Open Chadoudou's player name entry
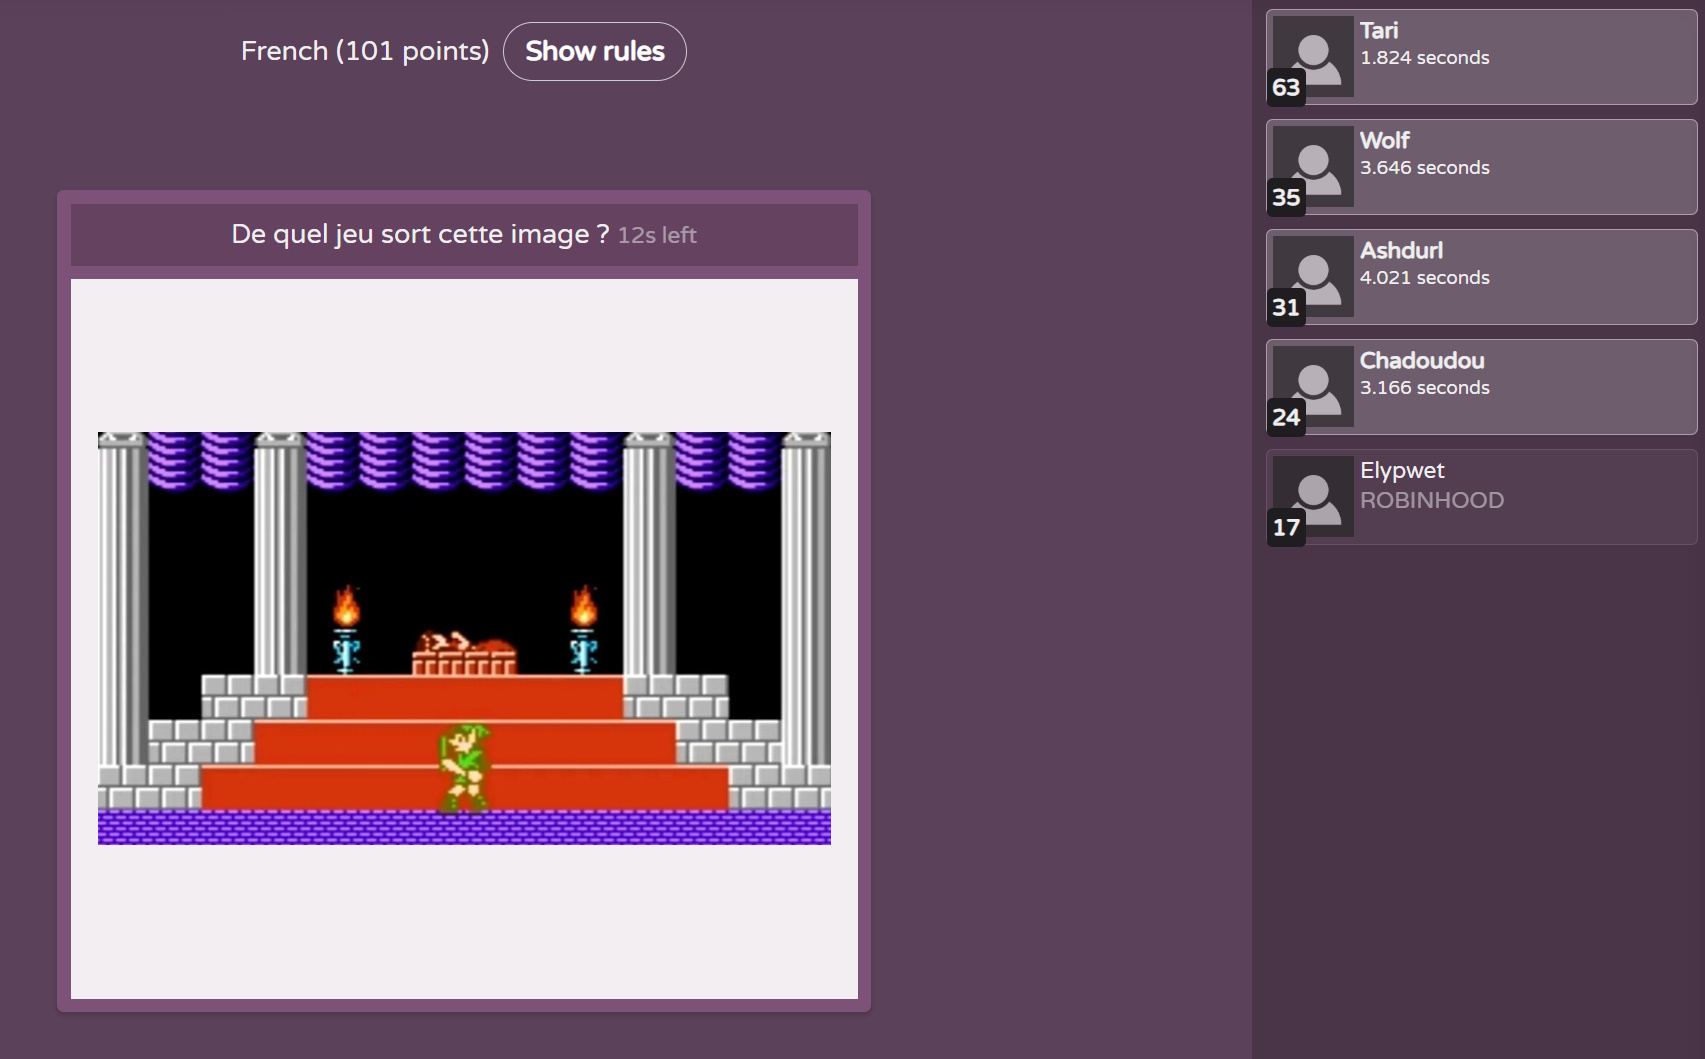1705x1059 pixels. tap(1421, 361)
